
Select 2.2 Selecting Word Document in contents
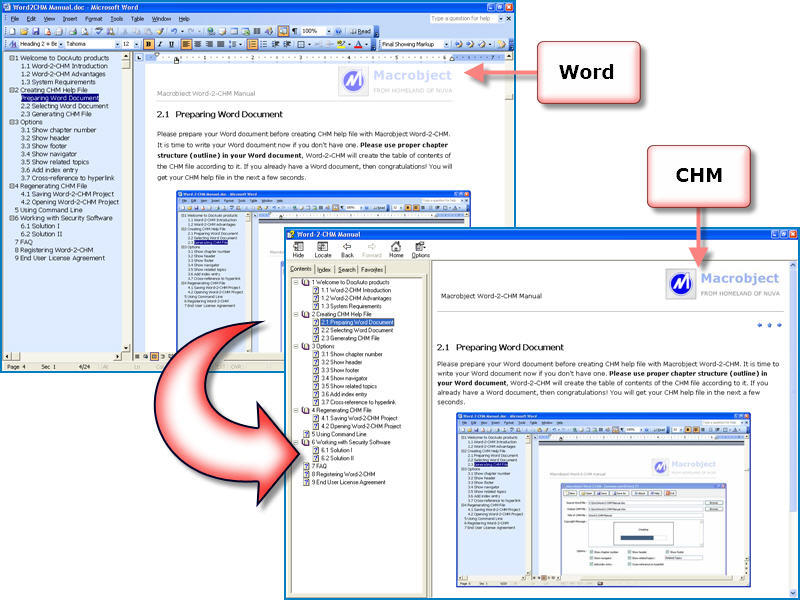click(x=355, y=329)
